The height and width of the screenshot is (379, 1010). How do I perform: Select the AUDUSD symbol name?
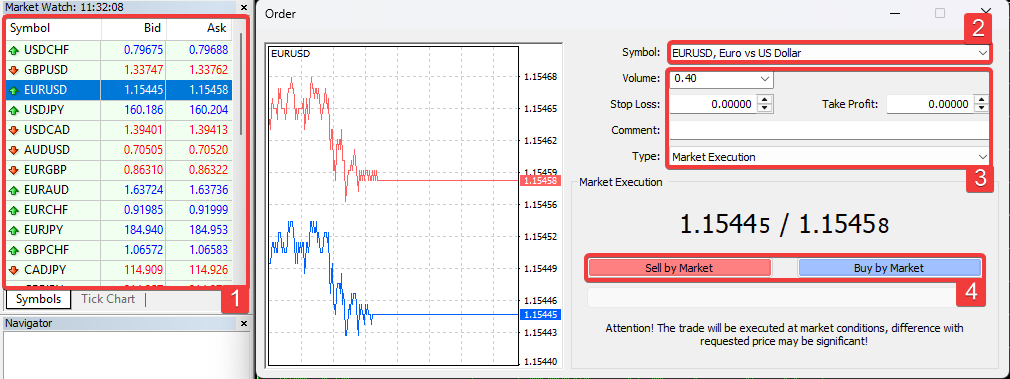click(x=46, y=150)
